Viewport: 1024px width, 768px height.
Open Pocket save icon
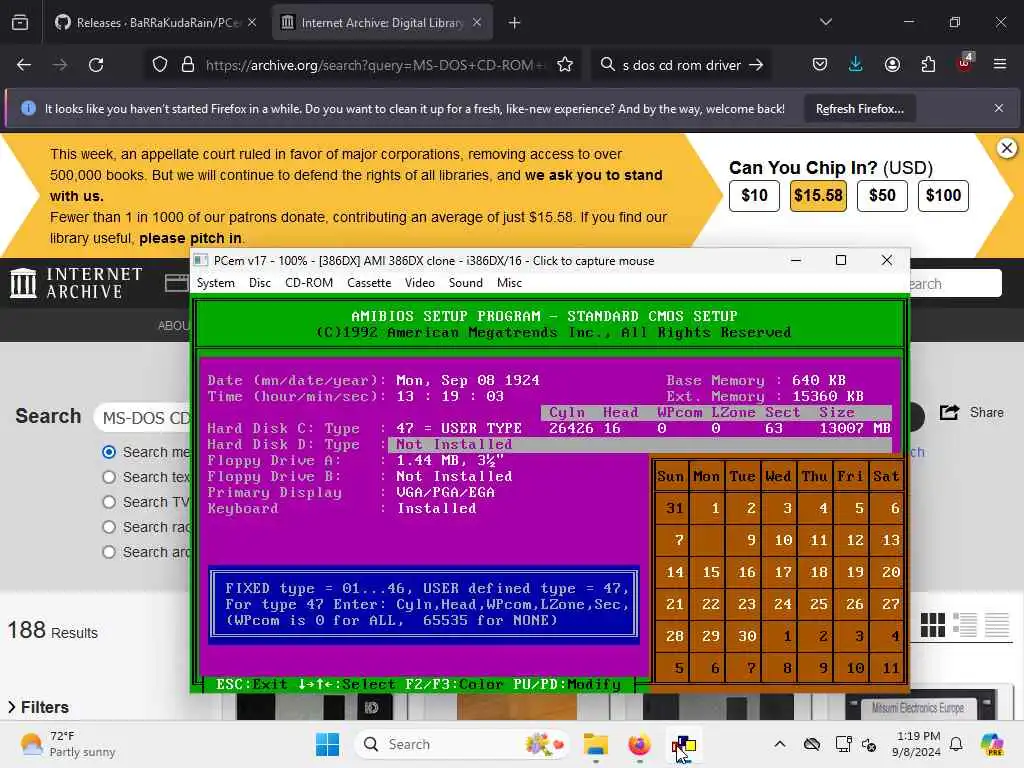click(820, 65)
